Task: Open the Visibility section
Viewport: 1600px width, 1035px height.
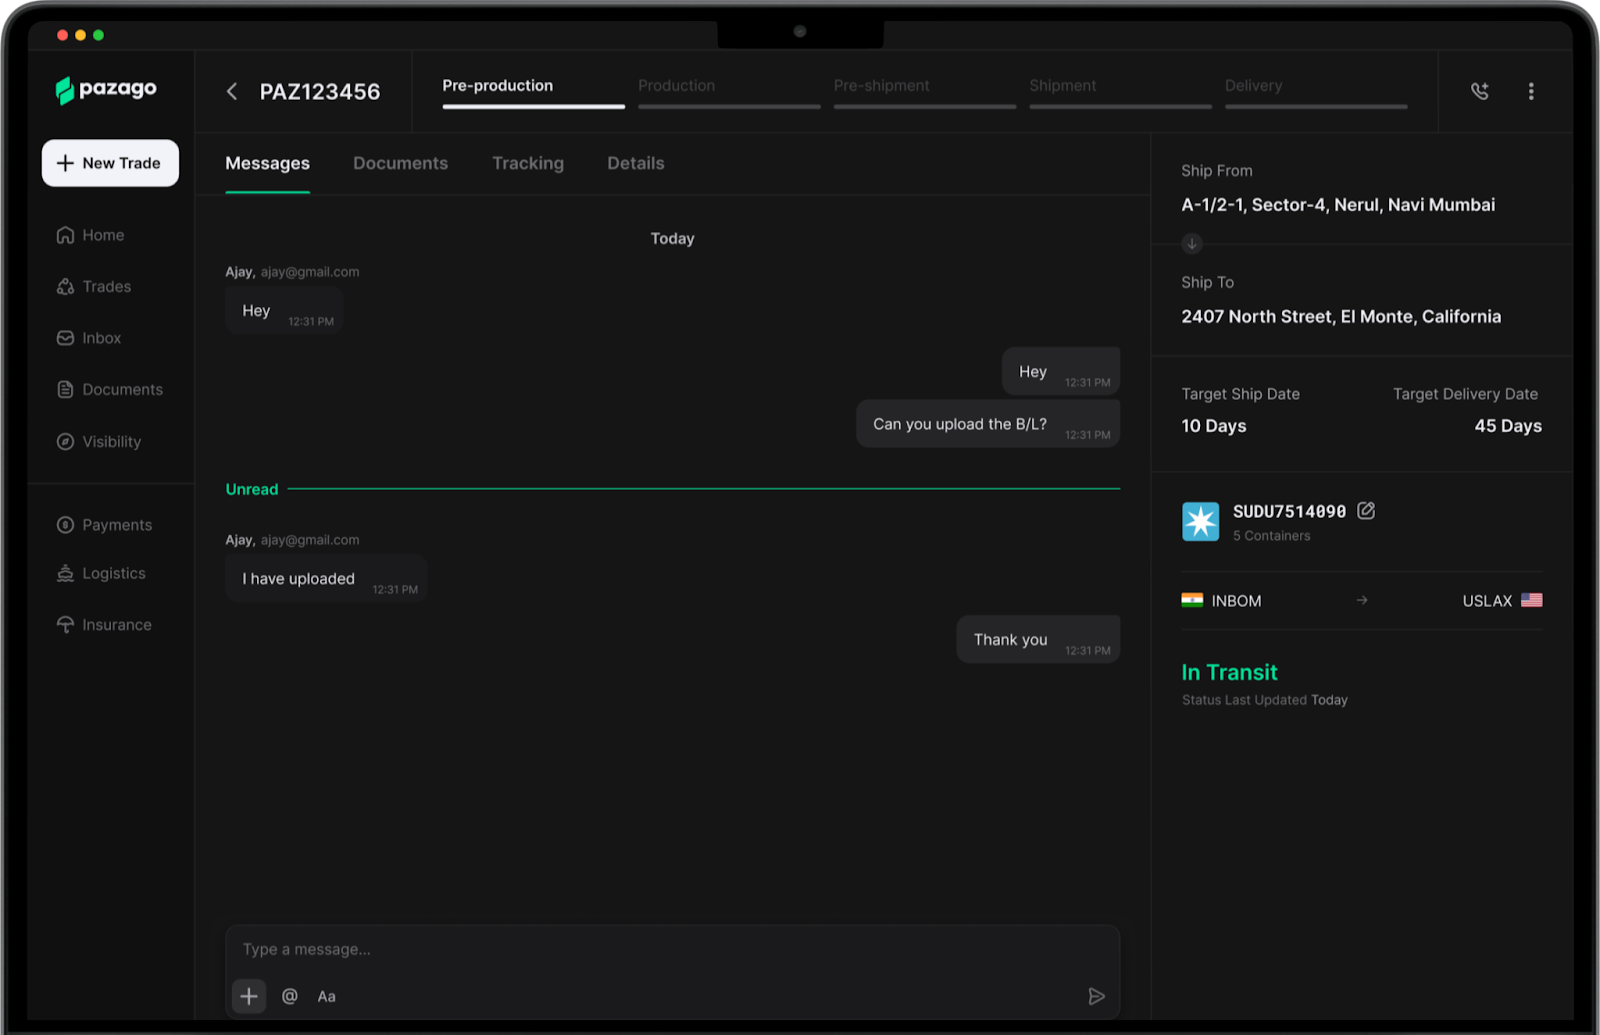Action: coord(110,441)
